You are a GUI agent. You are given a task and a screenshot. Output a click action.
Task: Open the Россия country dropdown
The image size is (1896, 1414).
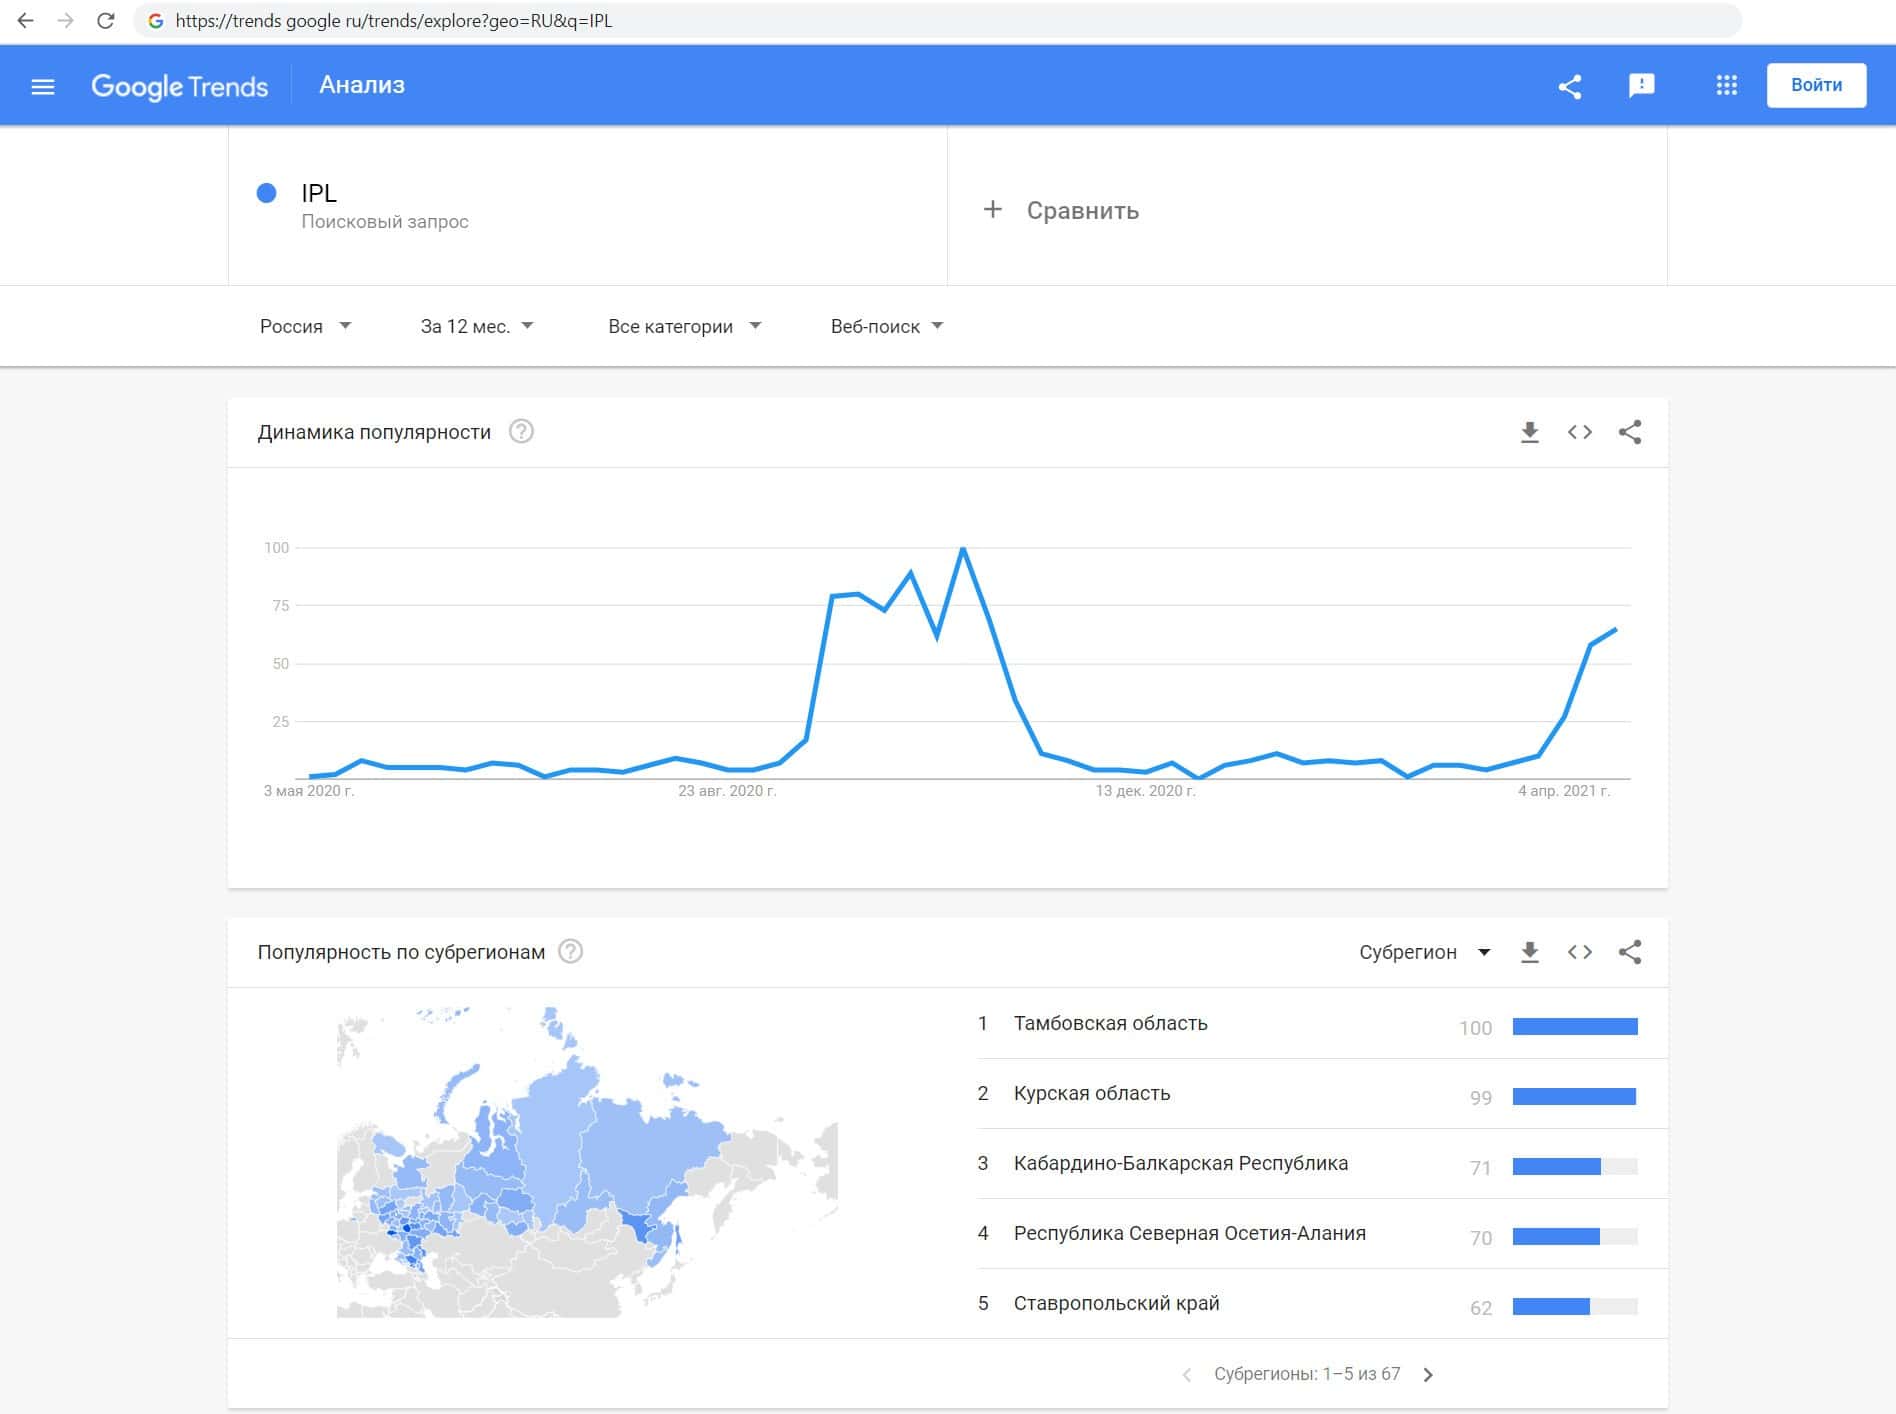pos(305,326)
